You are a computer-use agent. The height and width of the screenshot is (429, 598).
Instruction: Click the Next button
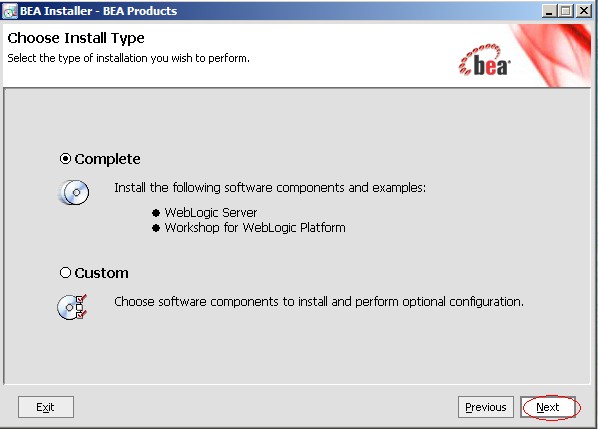(548, 407)
